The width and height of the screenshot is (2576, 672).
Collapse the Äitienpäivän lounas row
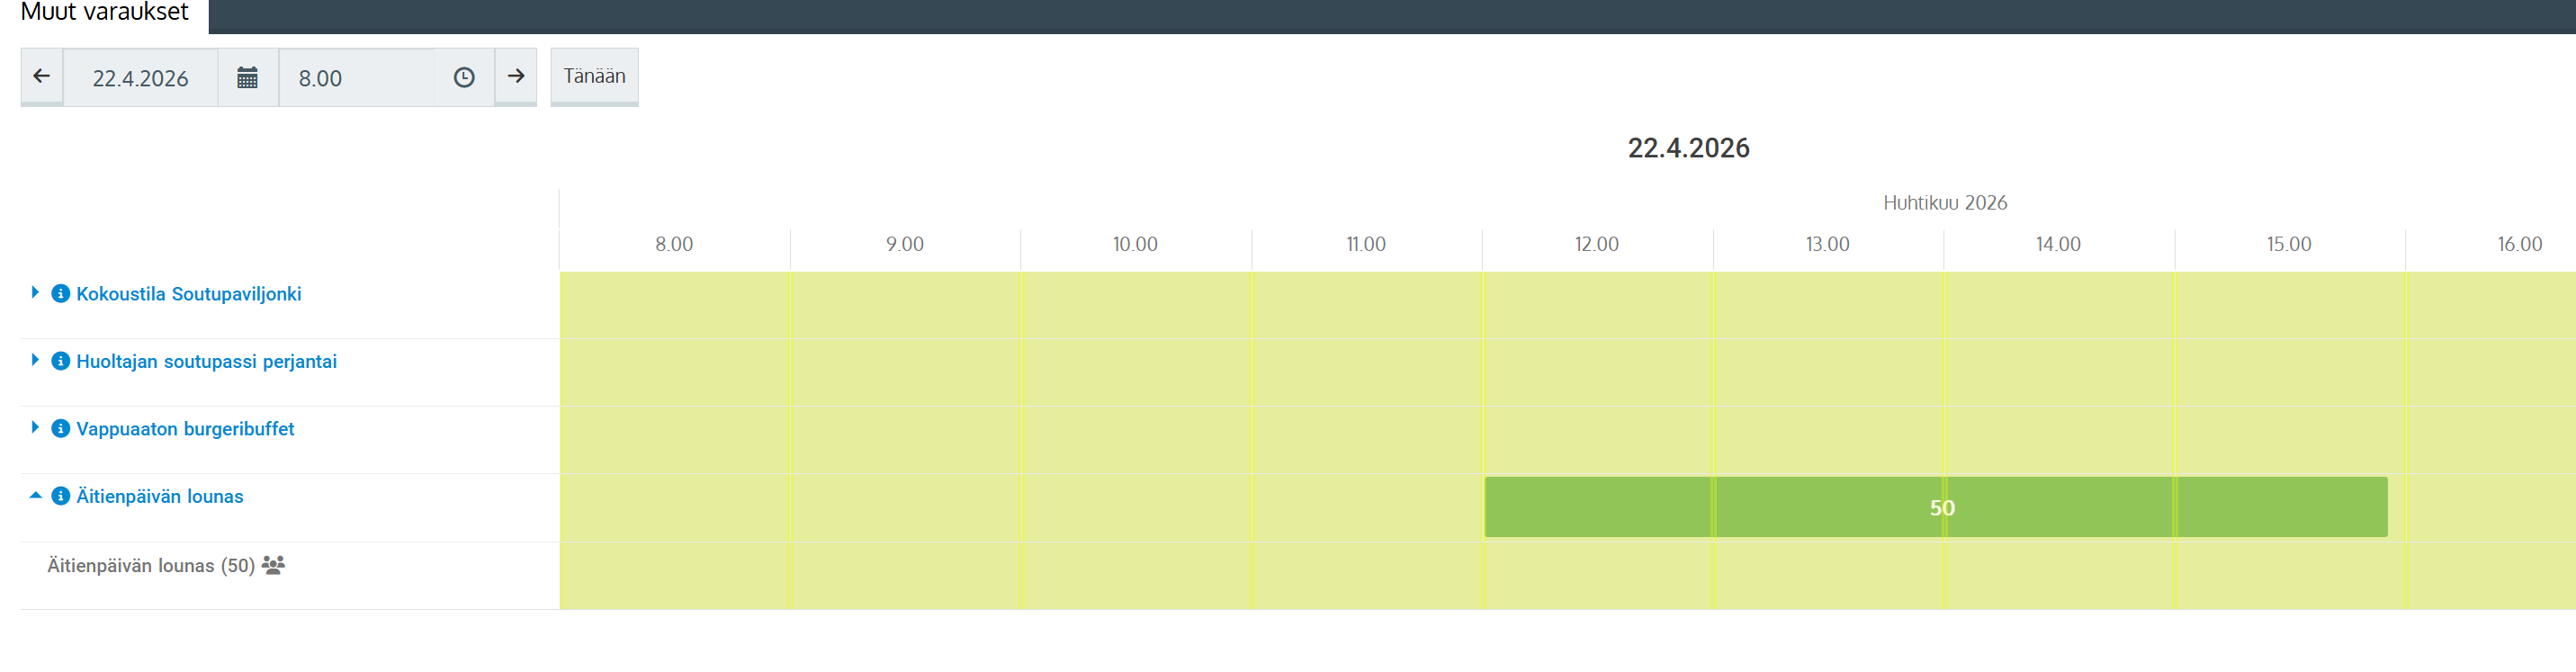35,496
